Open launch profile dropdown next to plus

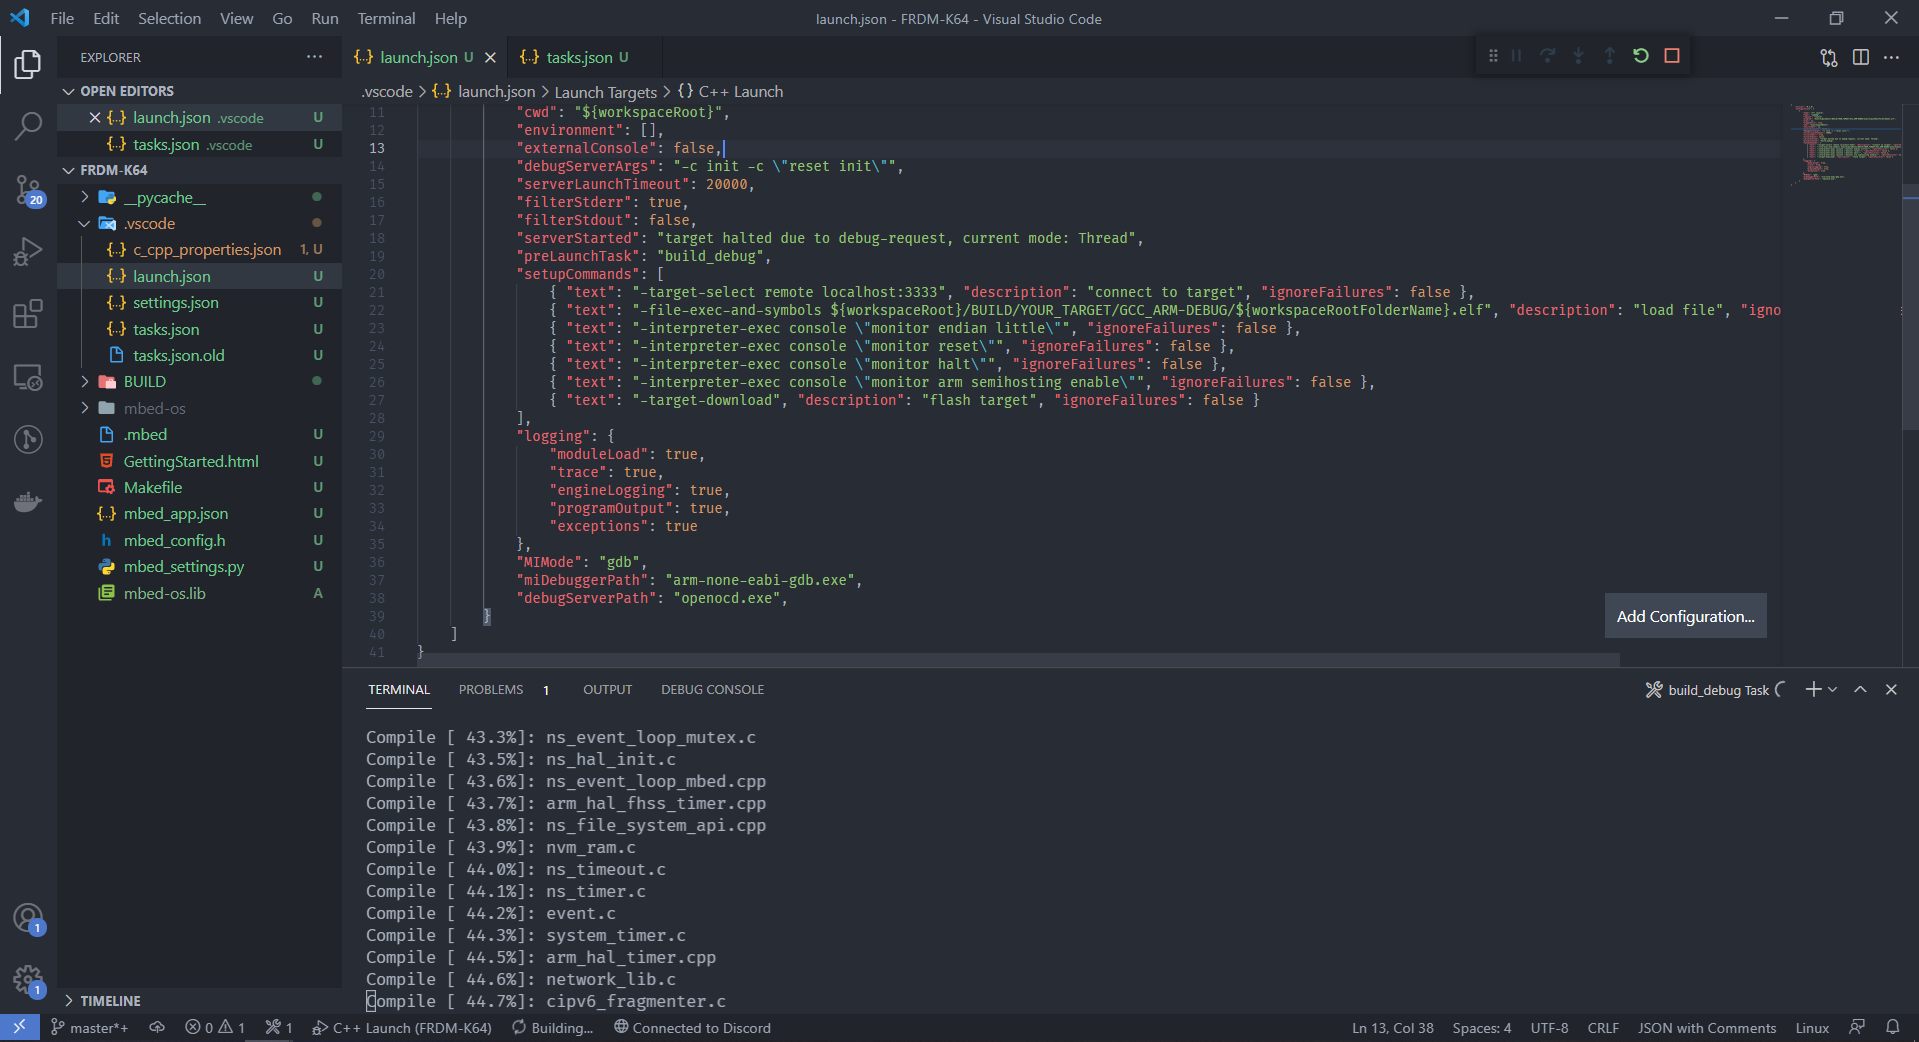click(x=1832, y=690)
